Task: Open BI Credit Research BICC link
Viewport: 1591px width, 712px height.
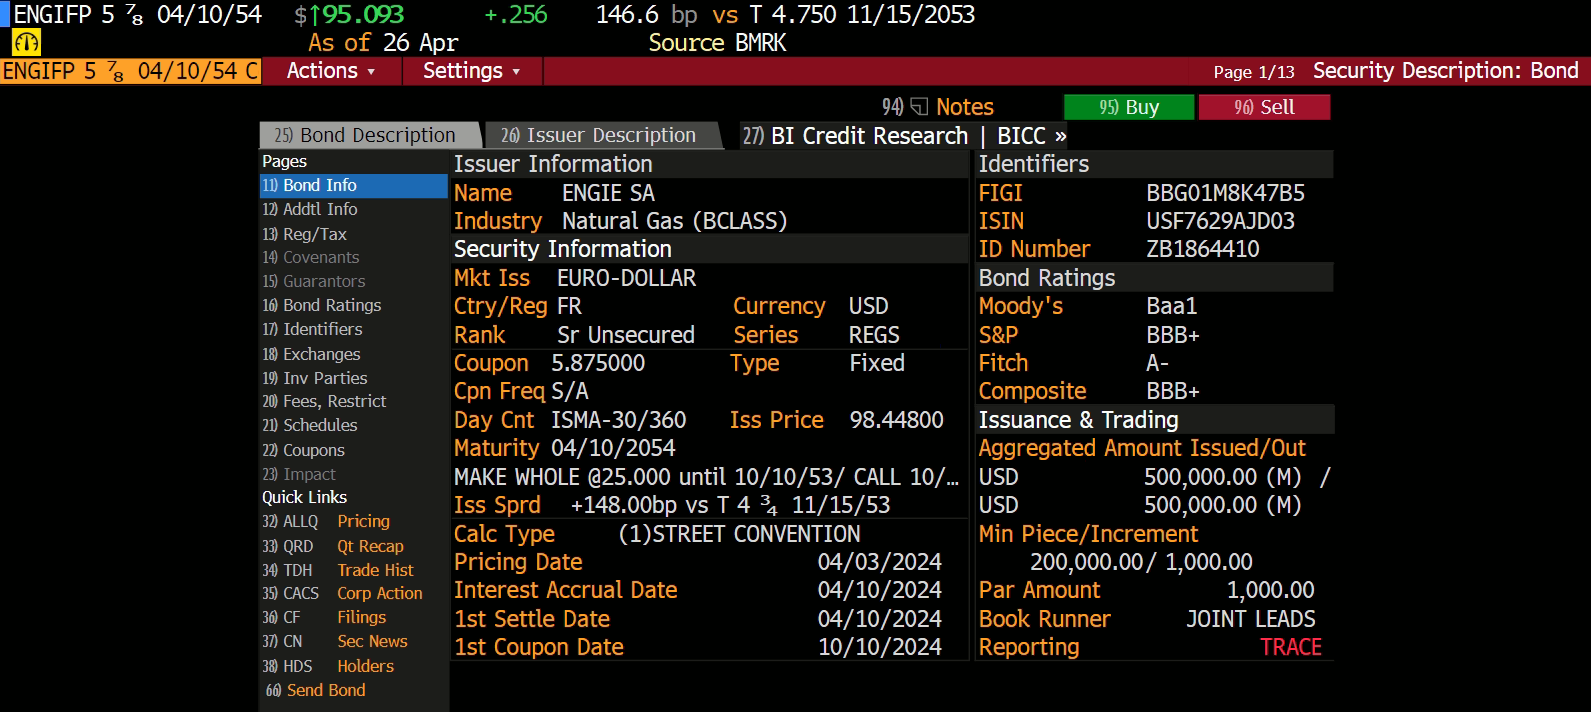Action: click(x=905, y=135)
